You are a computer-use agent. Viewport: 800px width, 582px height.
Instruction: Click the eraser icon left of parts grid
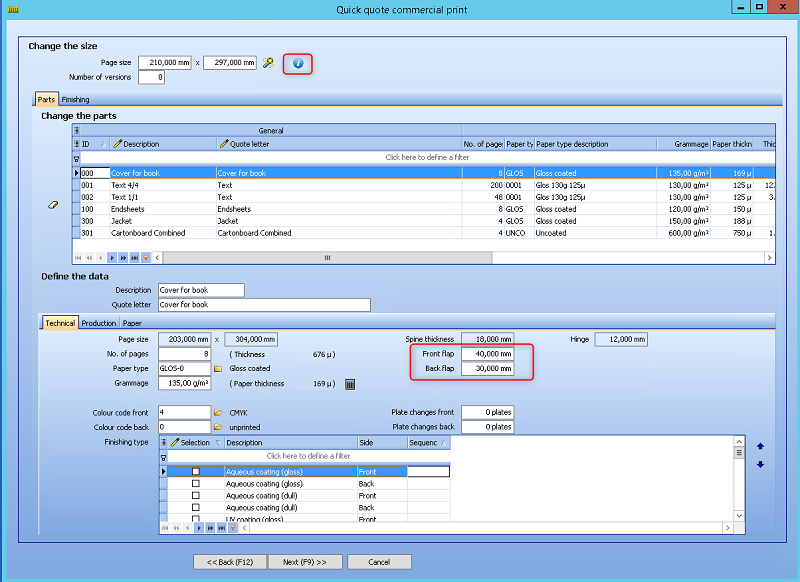click(53, 205)
